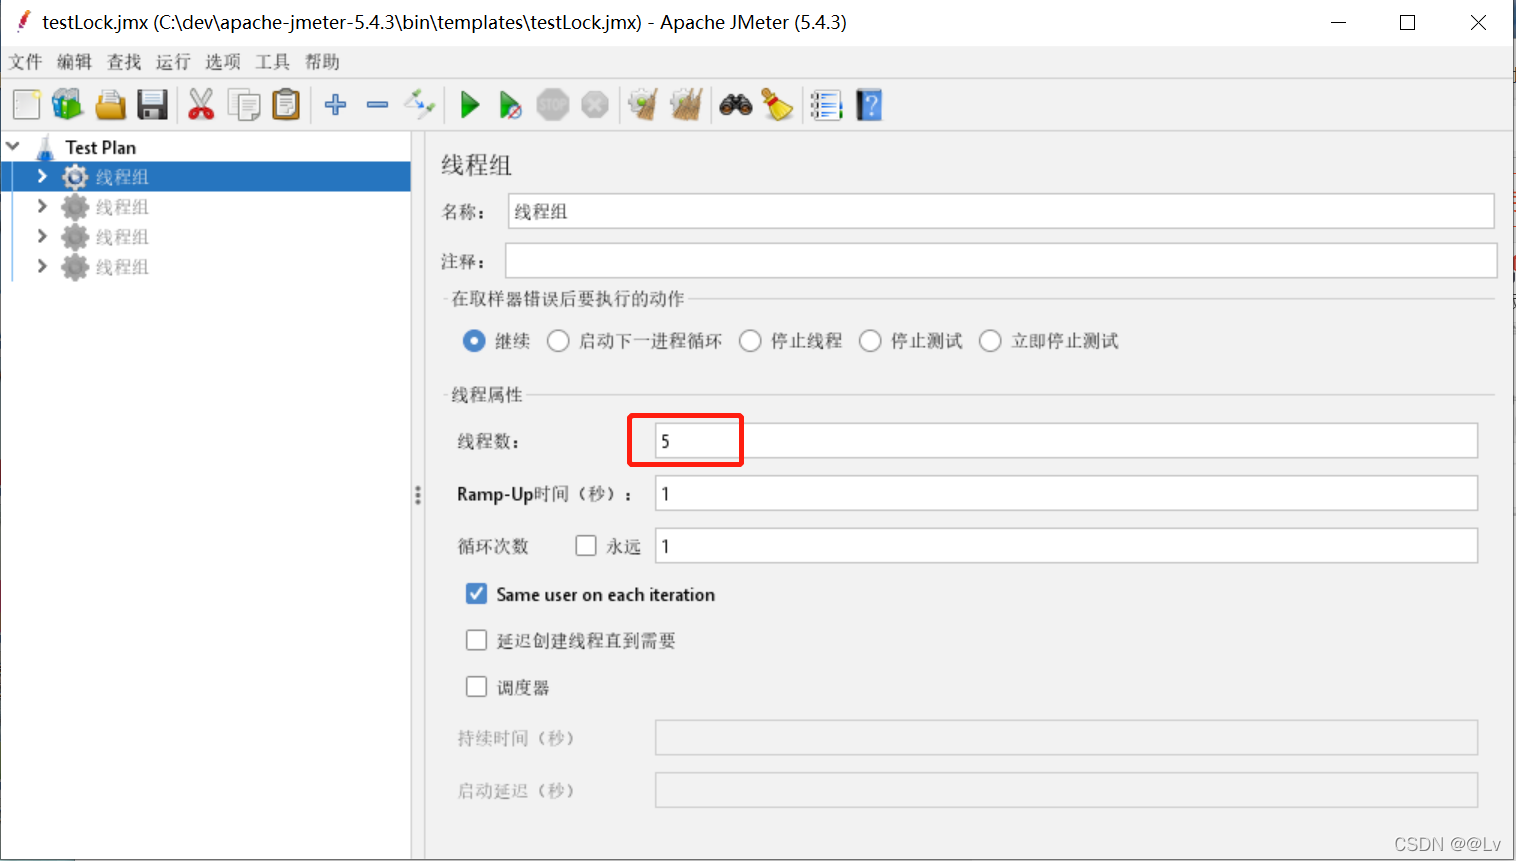
Task: Click the Cut scissors icon
Action: (x=201, y=105)
